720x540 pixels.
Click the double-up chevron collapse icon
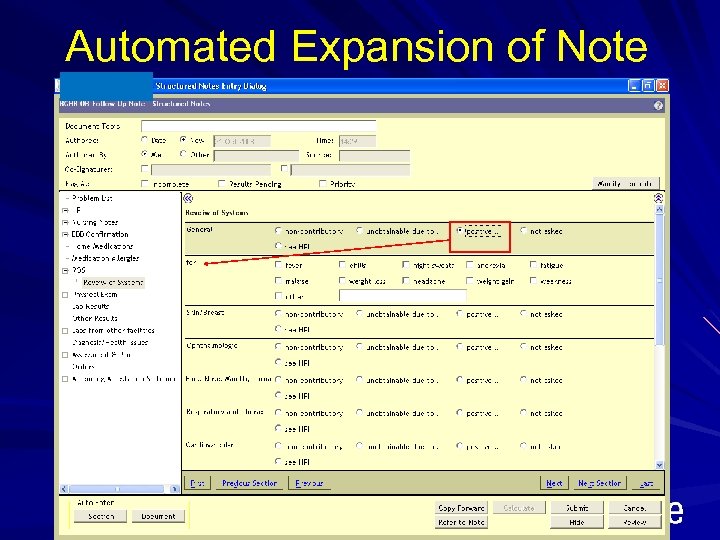pyautogui.click(x=658, y=198)
